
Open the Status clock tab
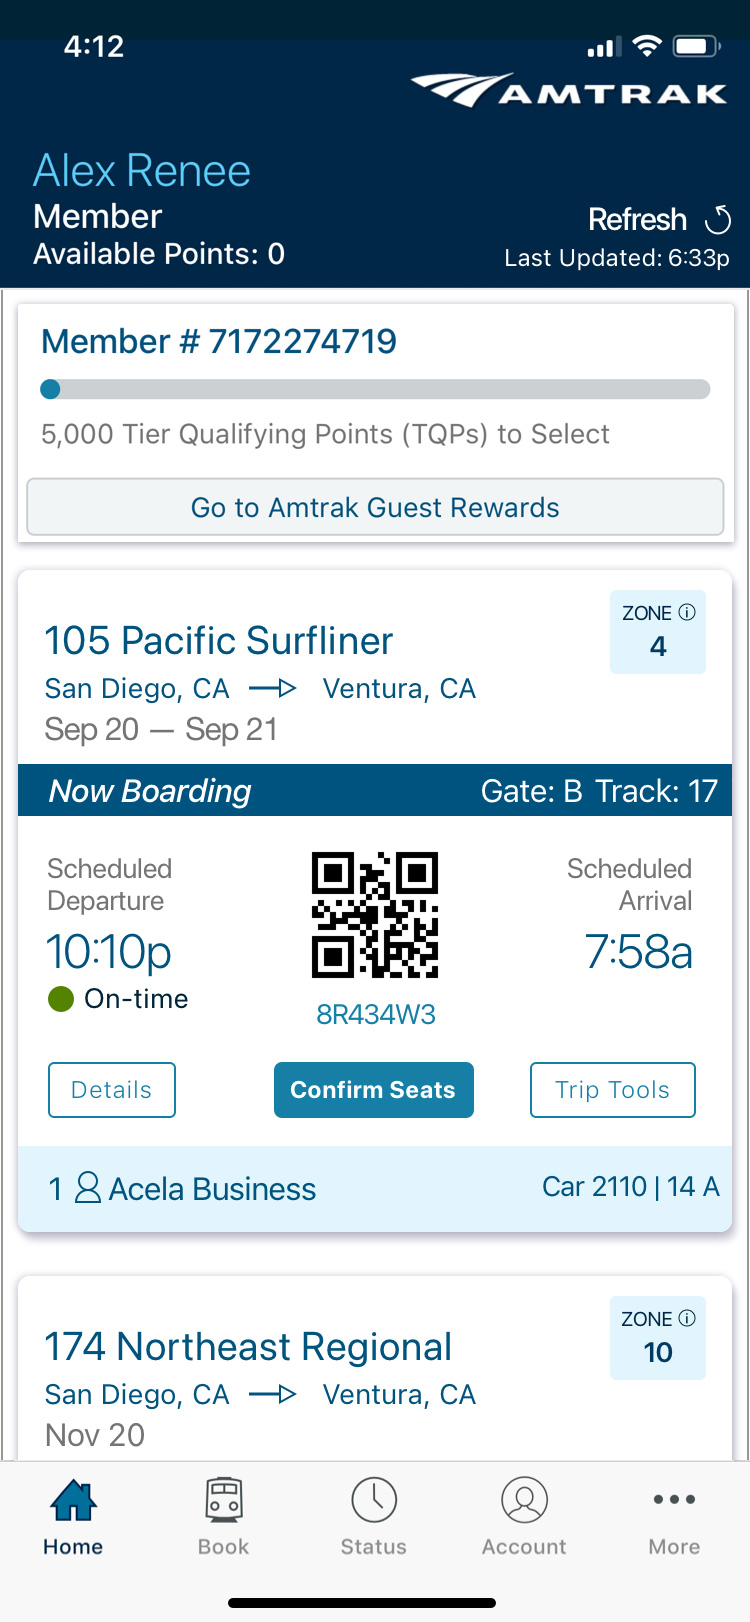[x=374, y=1516]
